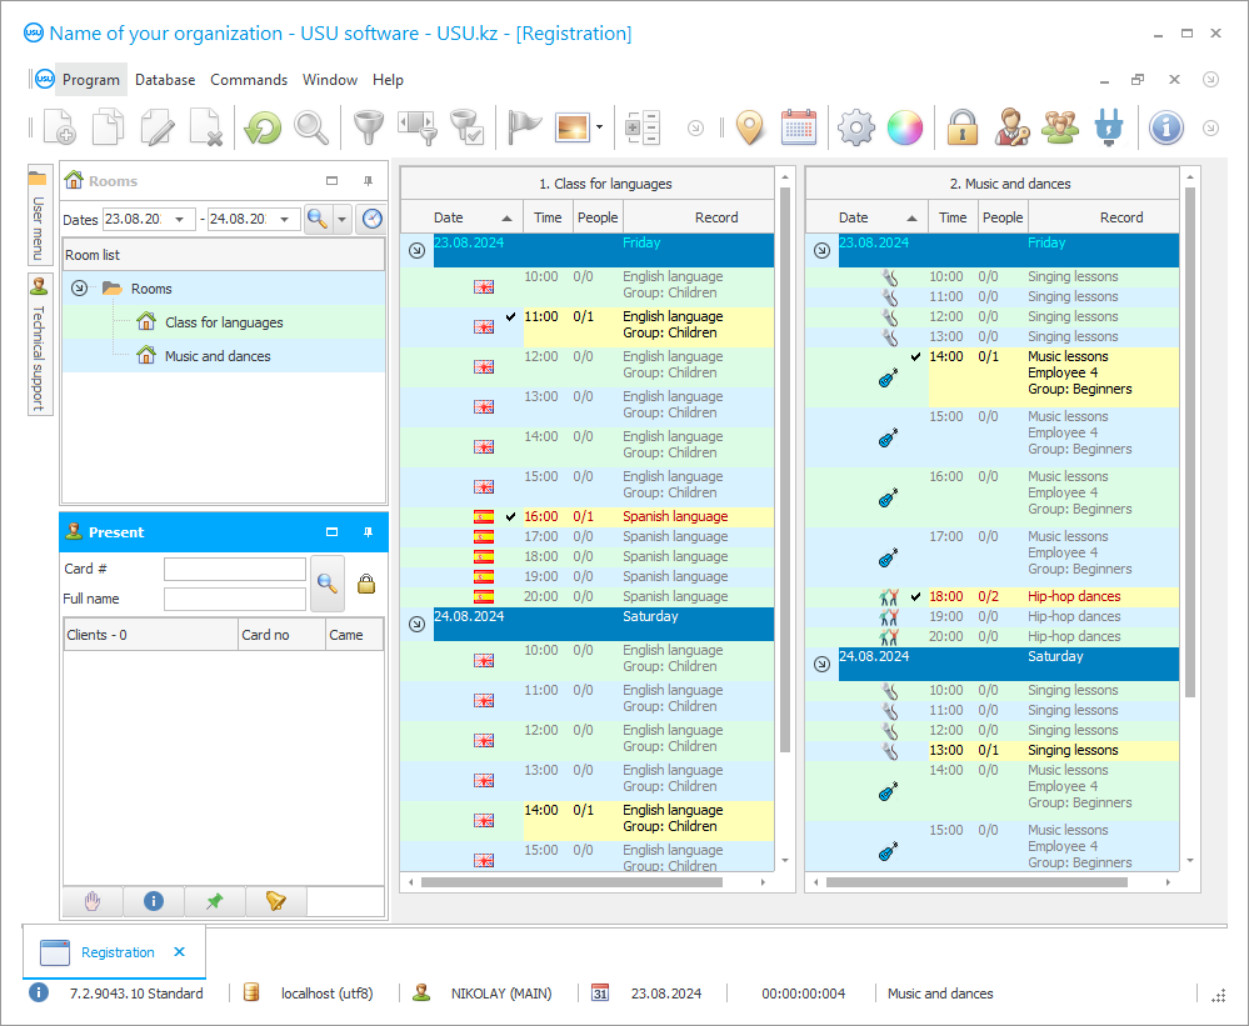The image size is (1249, 1026).
Task: Open the Commands menu
Action: 248,79
